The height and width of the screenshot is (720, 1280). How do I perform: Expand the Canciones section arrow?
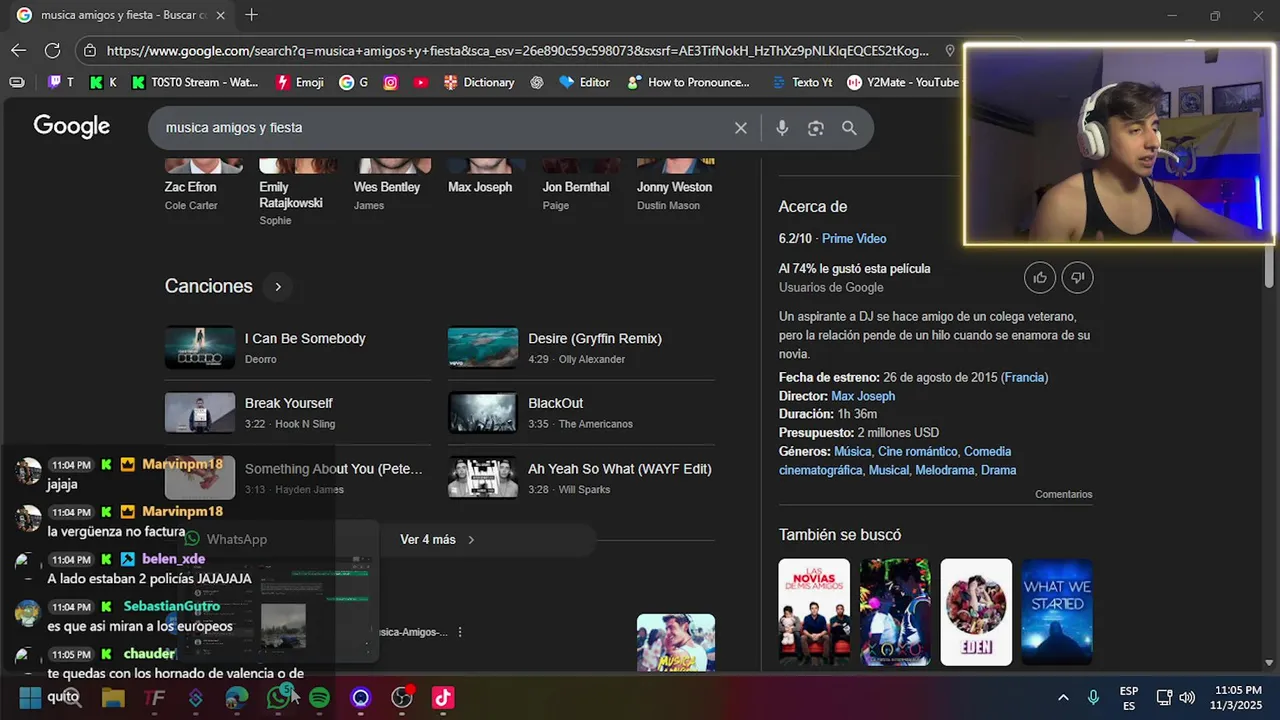(x=278, y=287)
